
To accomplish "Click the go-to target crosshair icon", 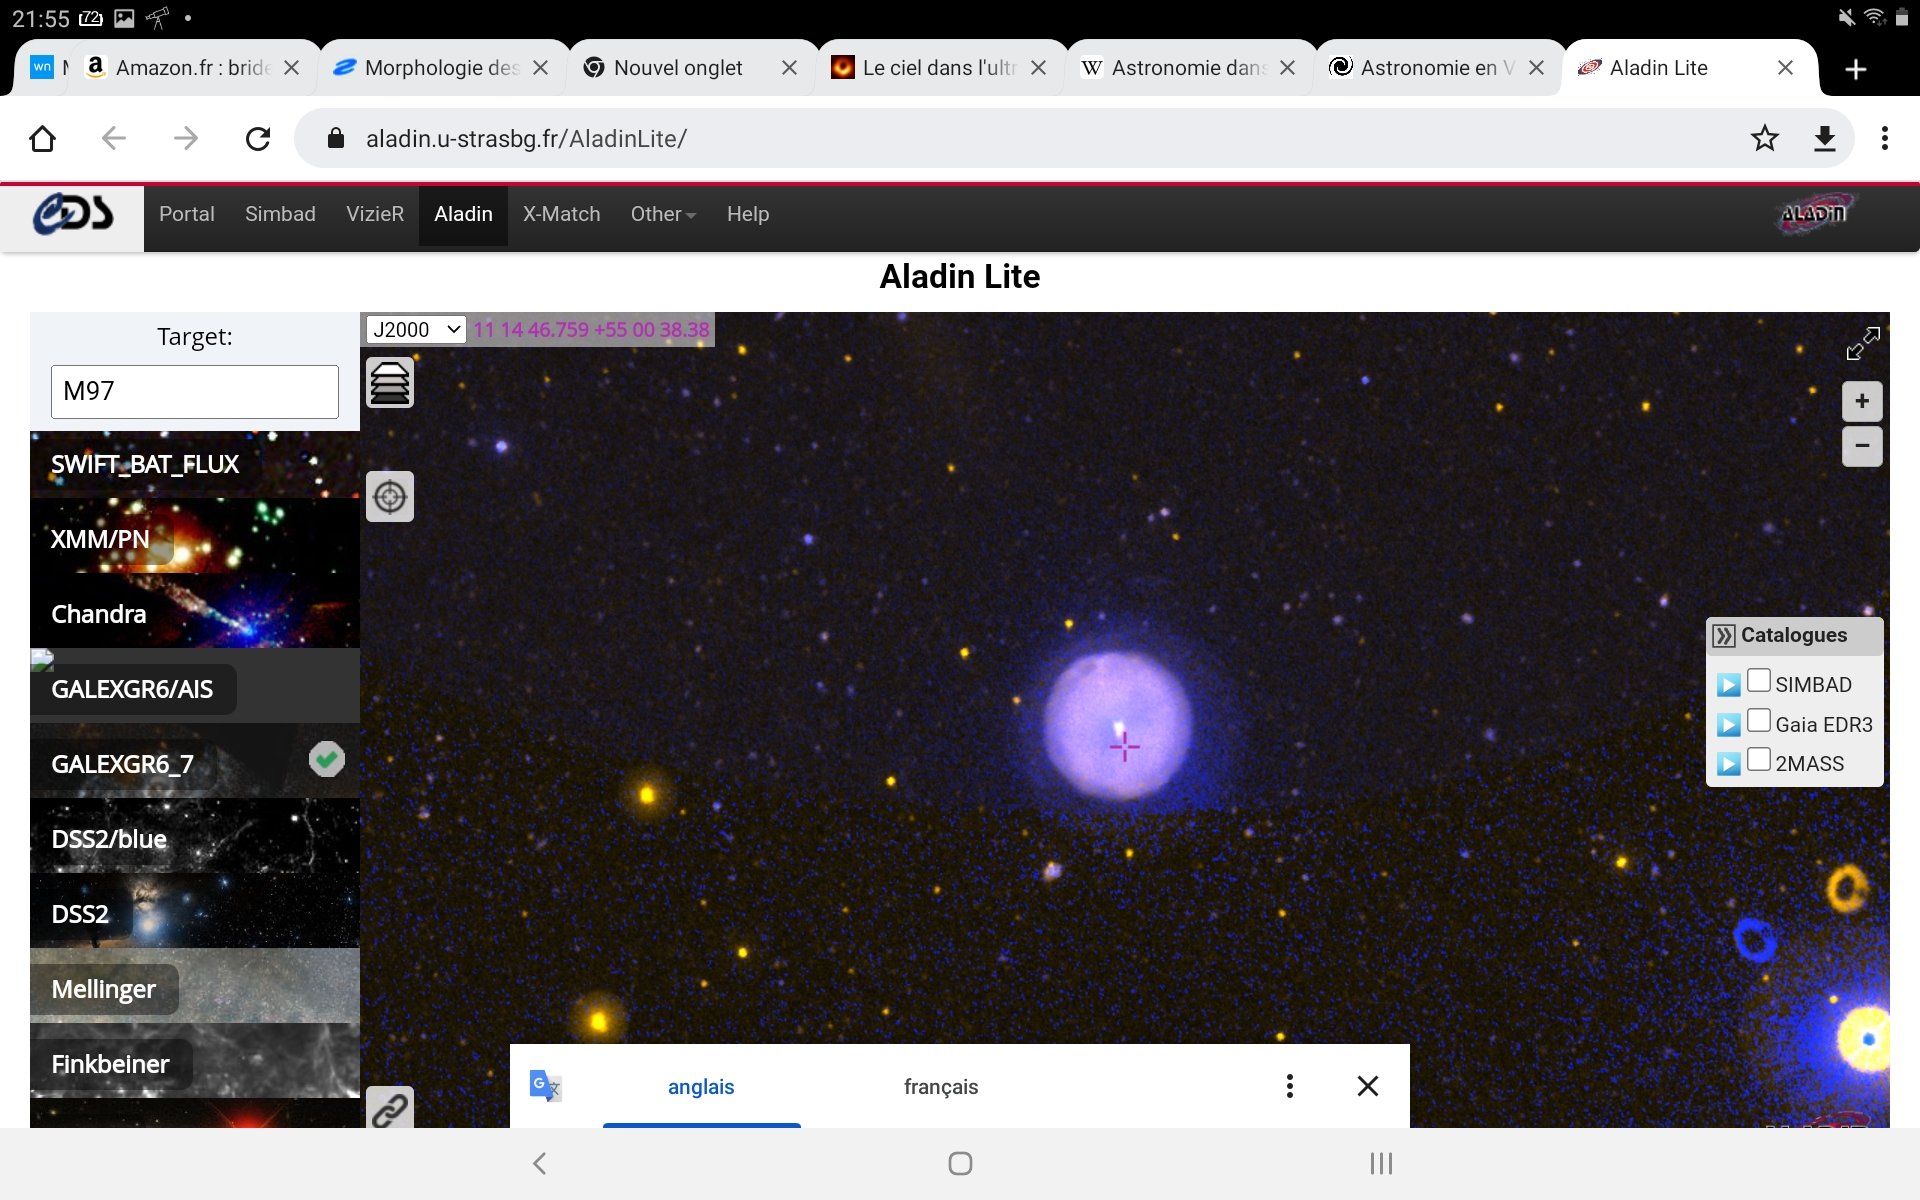I will pos(390,496).
